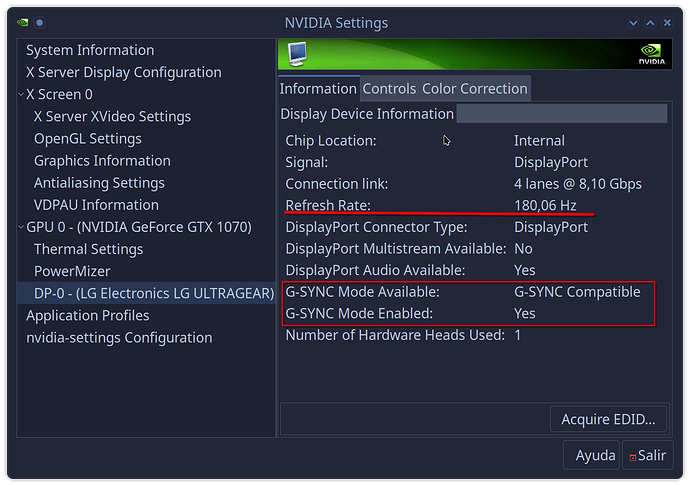Click the Ayuda help button
The image size is (690, 485).
click(x=591, y=455)
